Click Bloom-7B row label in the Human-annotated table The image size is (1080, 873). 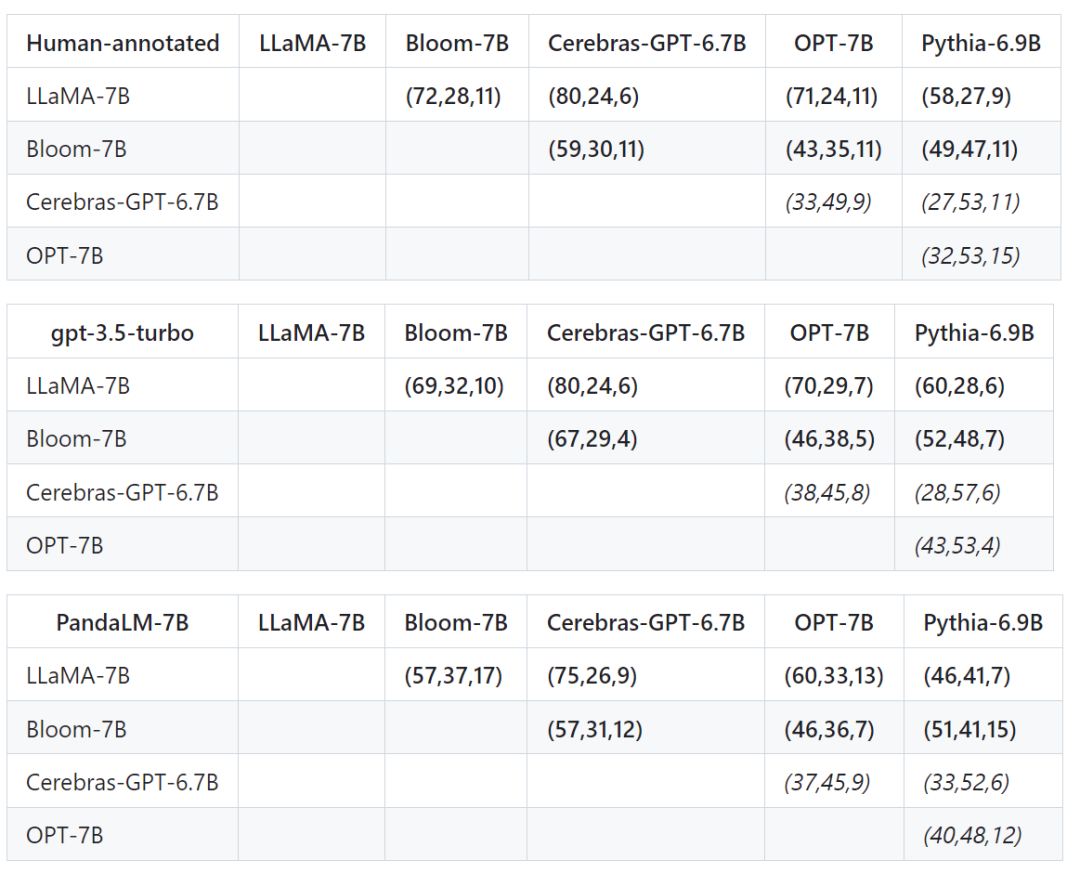point(76,149)
